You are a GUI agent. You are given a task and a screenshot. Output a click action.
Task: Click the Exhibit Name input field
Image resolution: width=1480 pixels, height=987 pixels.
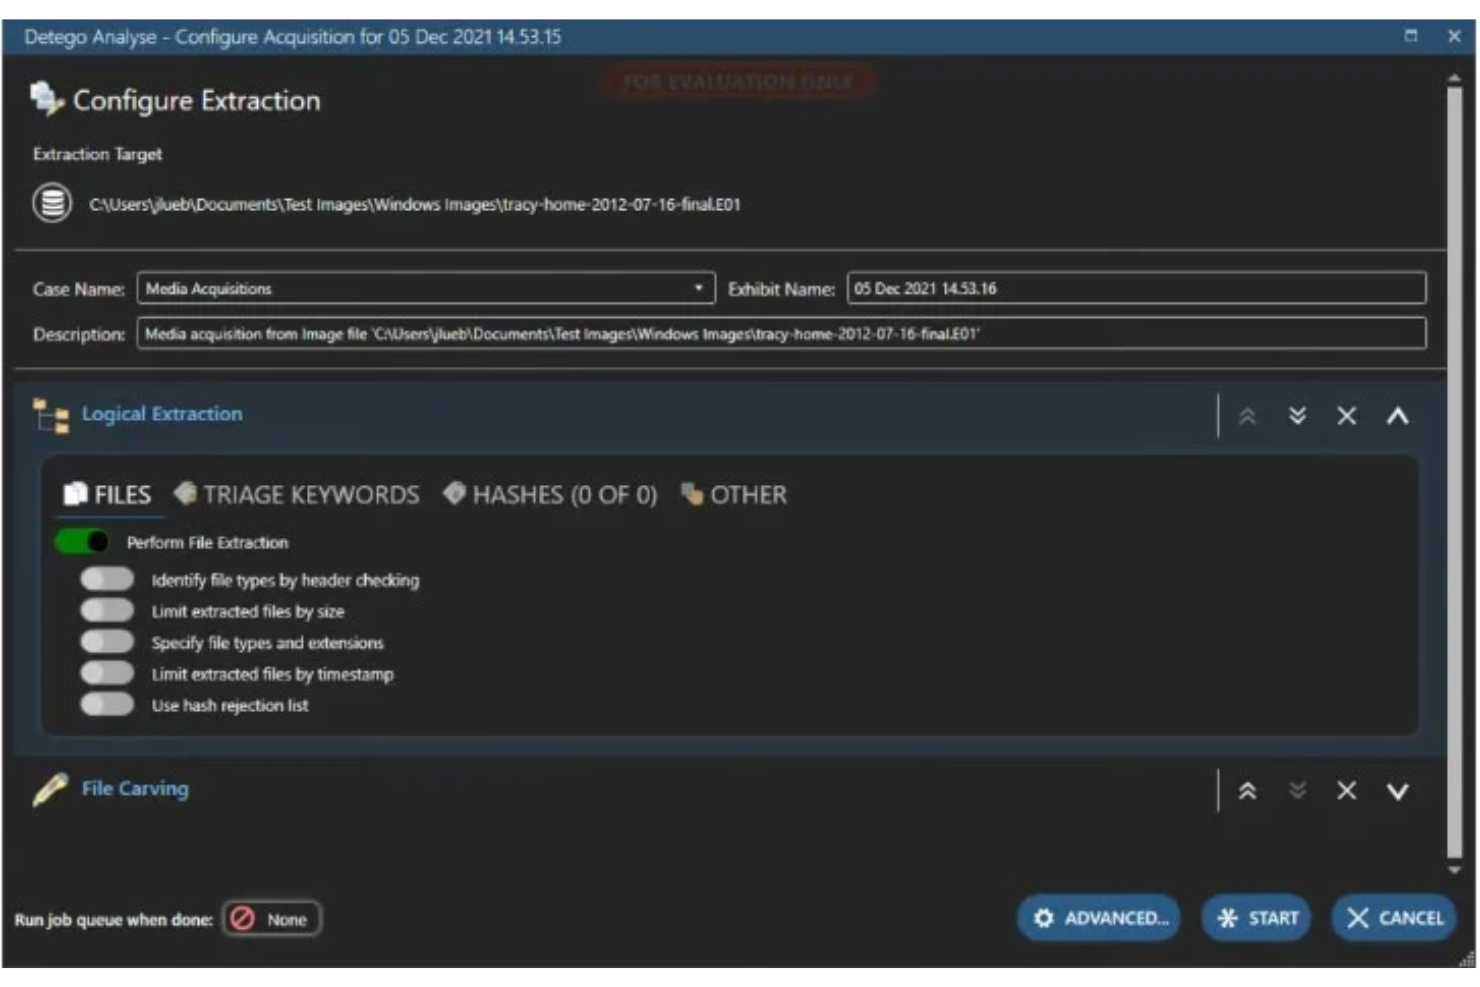point(1136,288)
